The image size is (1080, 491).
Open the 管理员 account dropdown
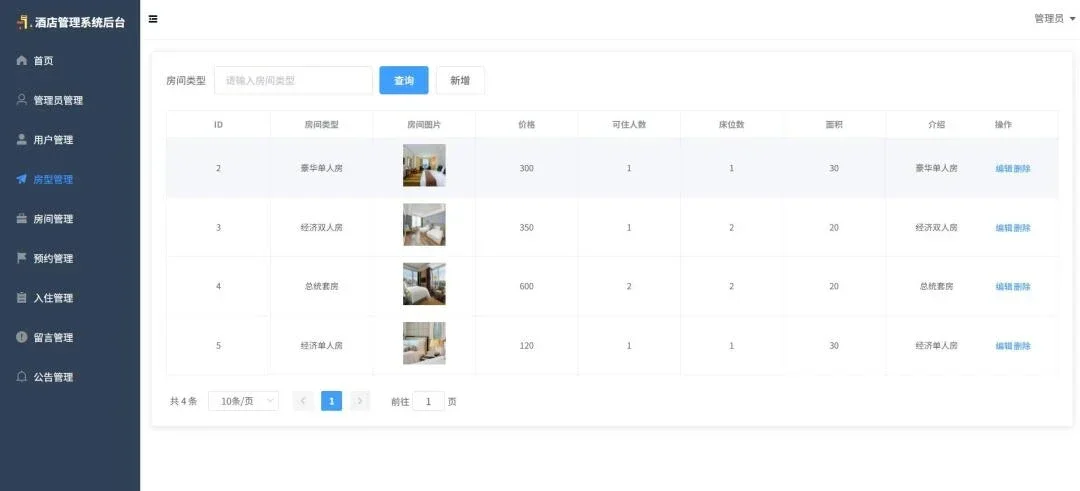(x=1054, y=19)
